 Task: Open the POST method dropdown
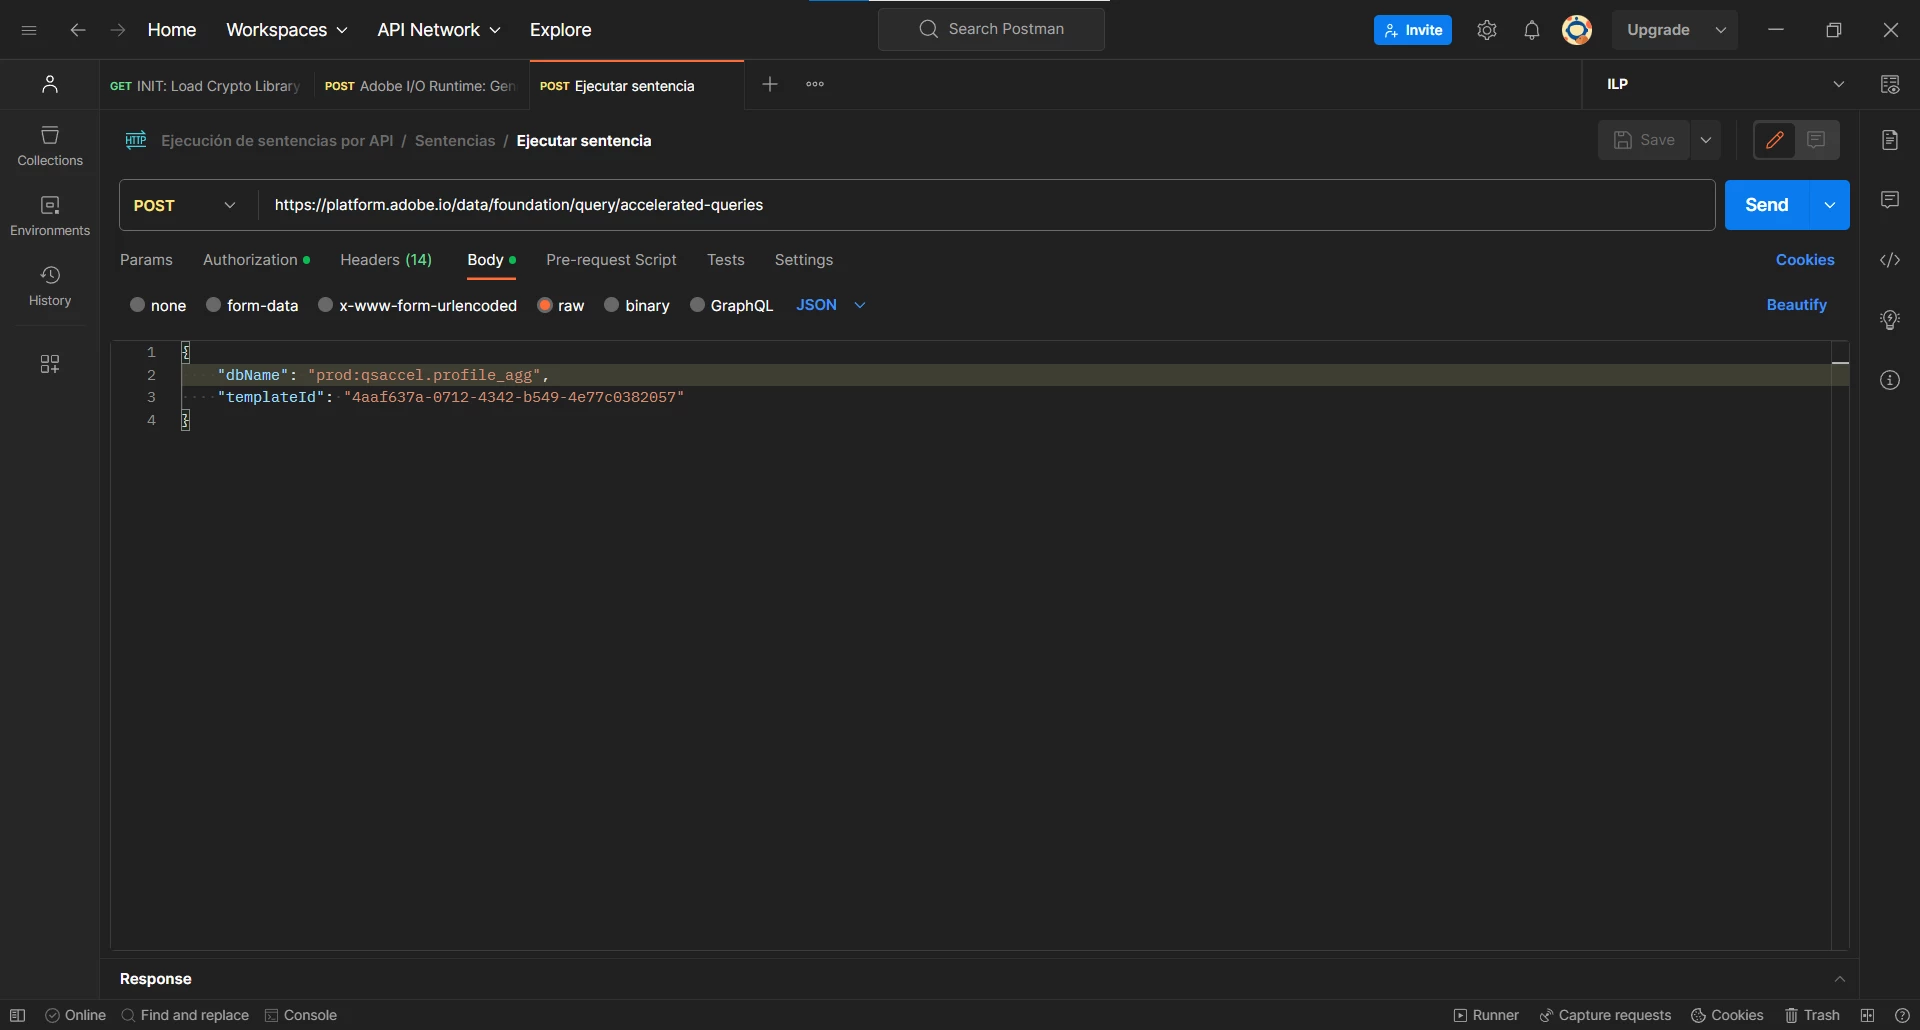tap(185, 205)
